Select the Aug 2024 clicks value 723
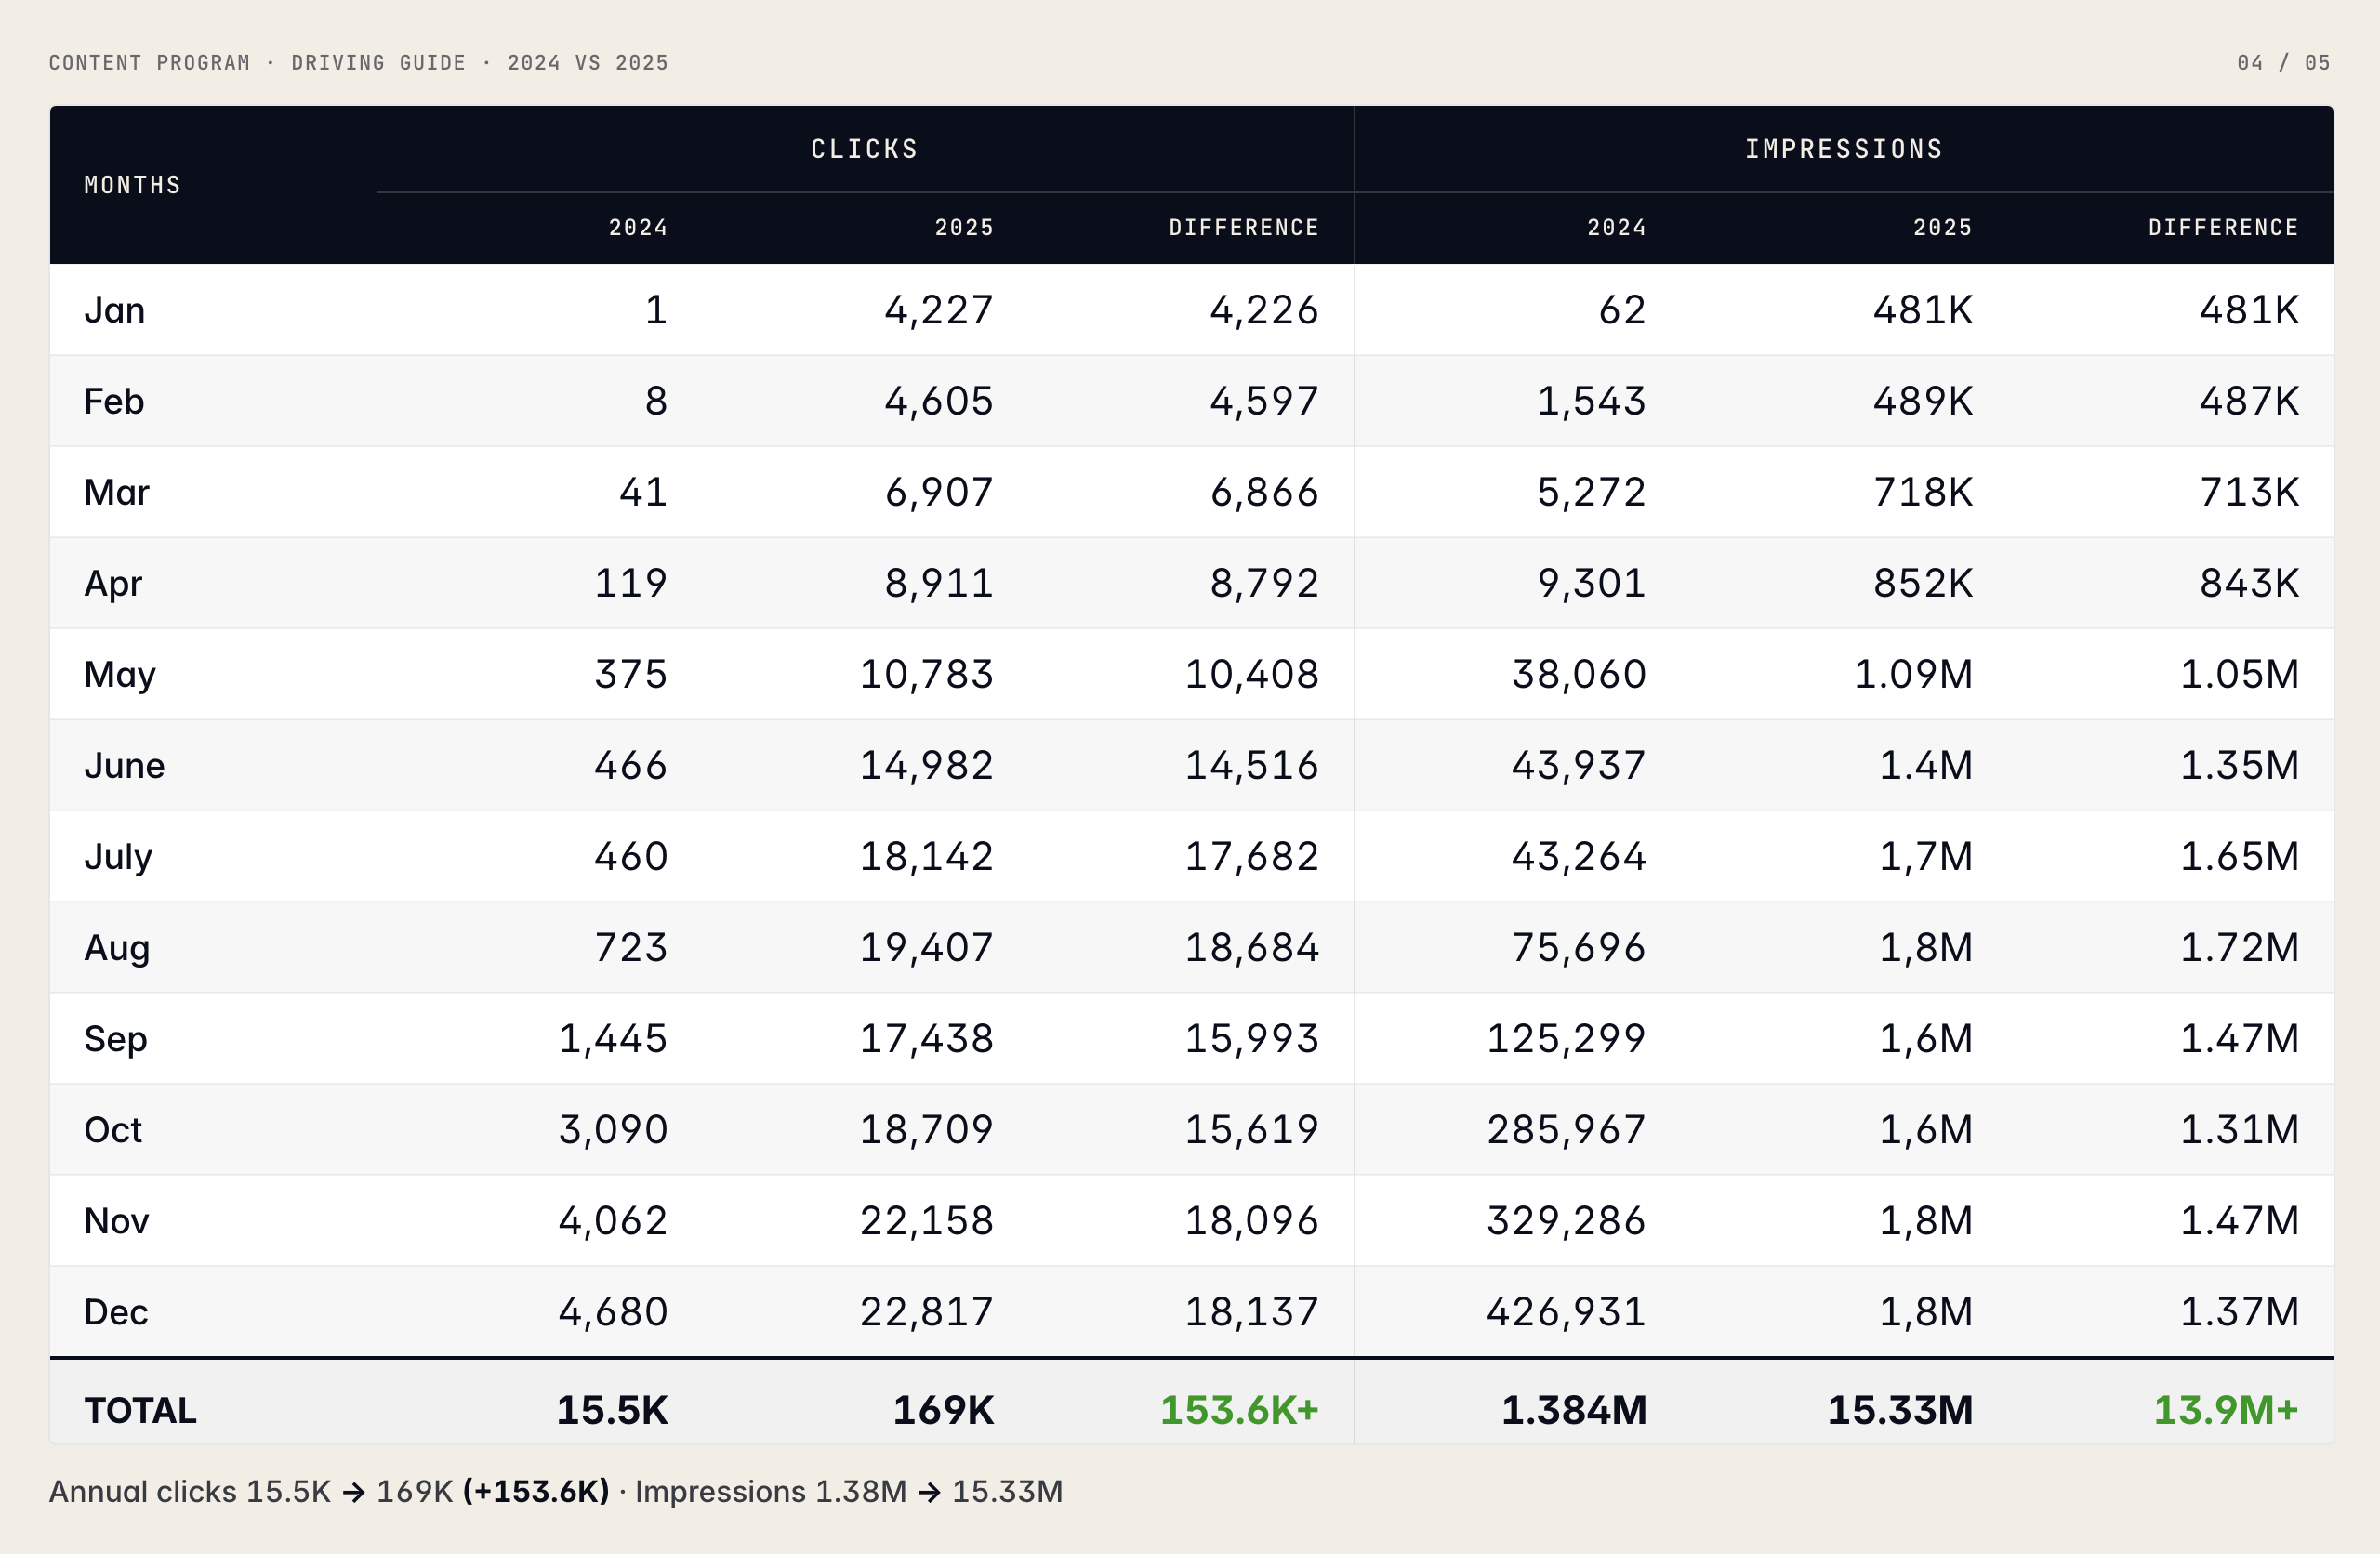 631,947
